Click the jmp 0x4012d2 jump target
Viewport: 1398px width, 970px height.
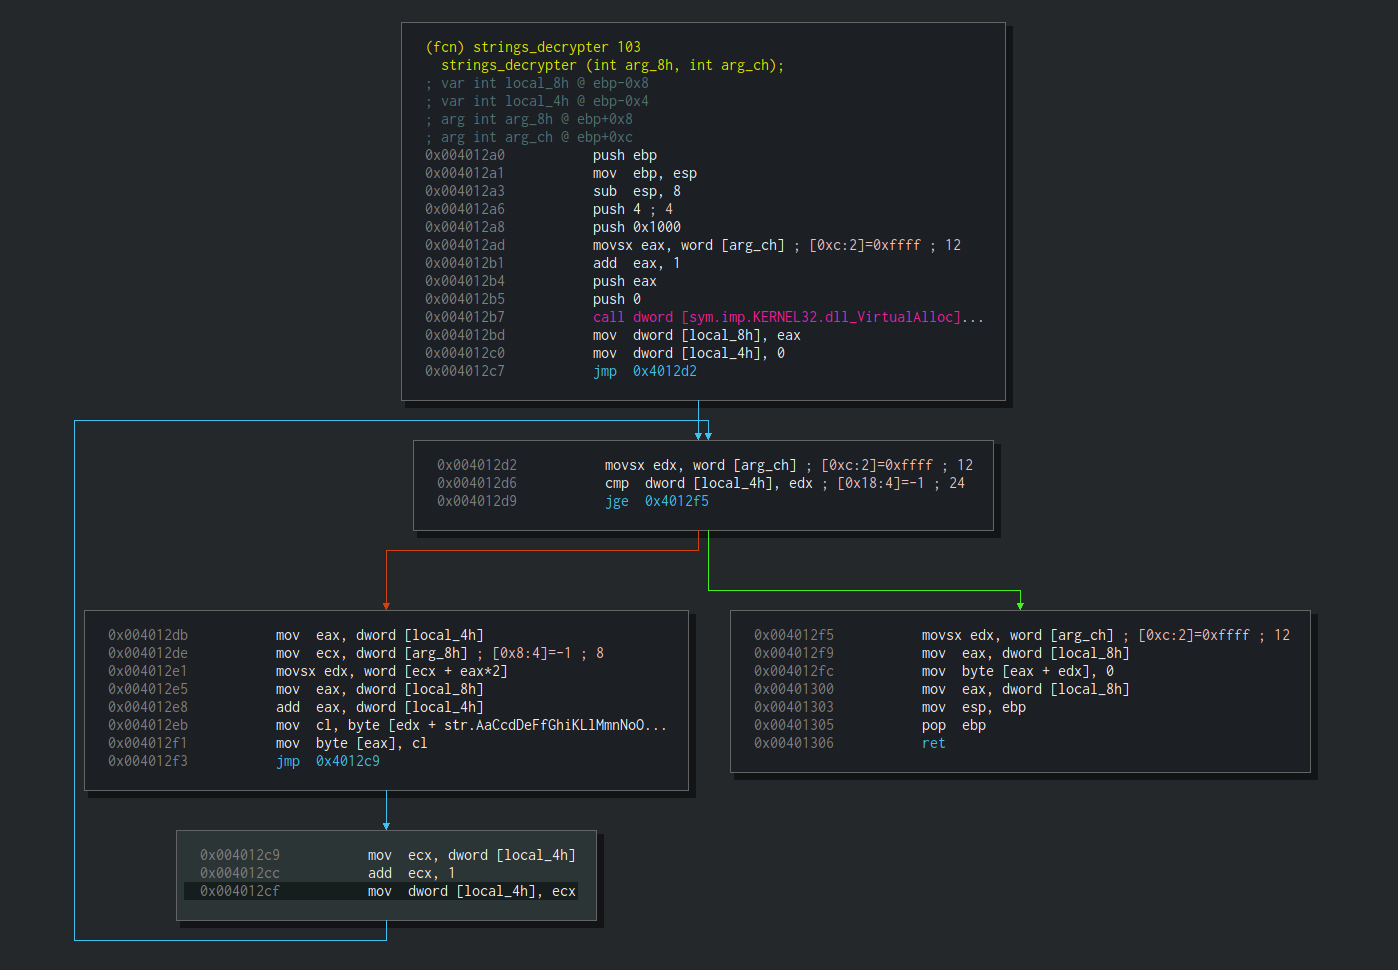(x=664, y=371)
